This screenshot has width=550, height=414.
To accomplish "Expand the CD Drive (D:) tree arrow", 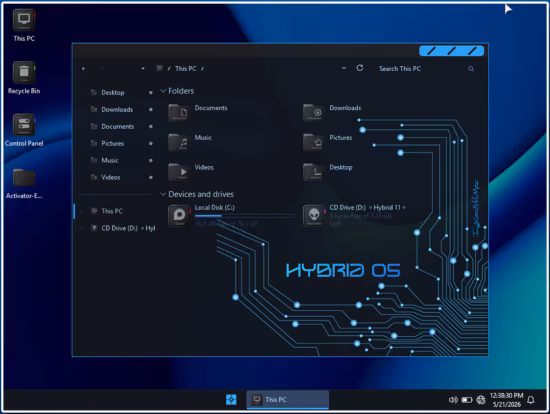I will point(81,228).
